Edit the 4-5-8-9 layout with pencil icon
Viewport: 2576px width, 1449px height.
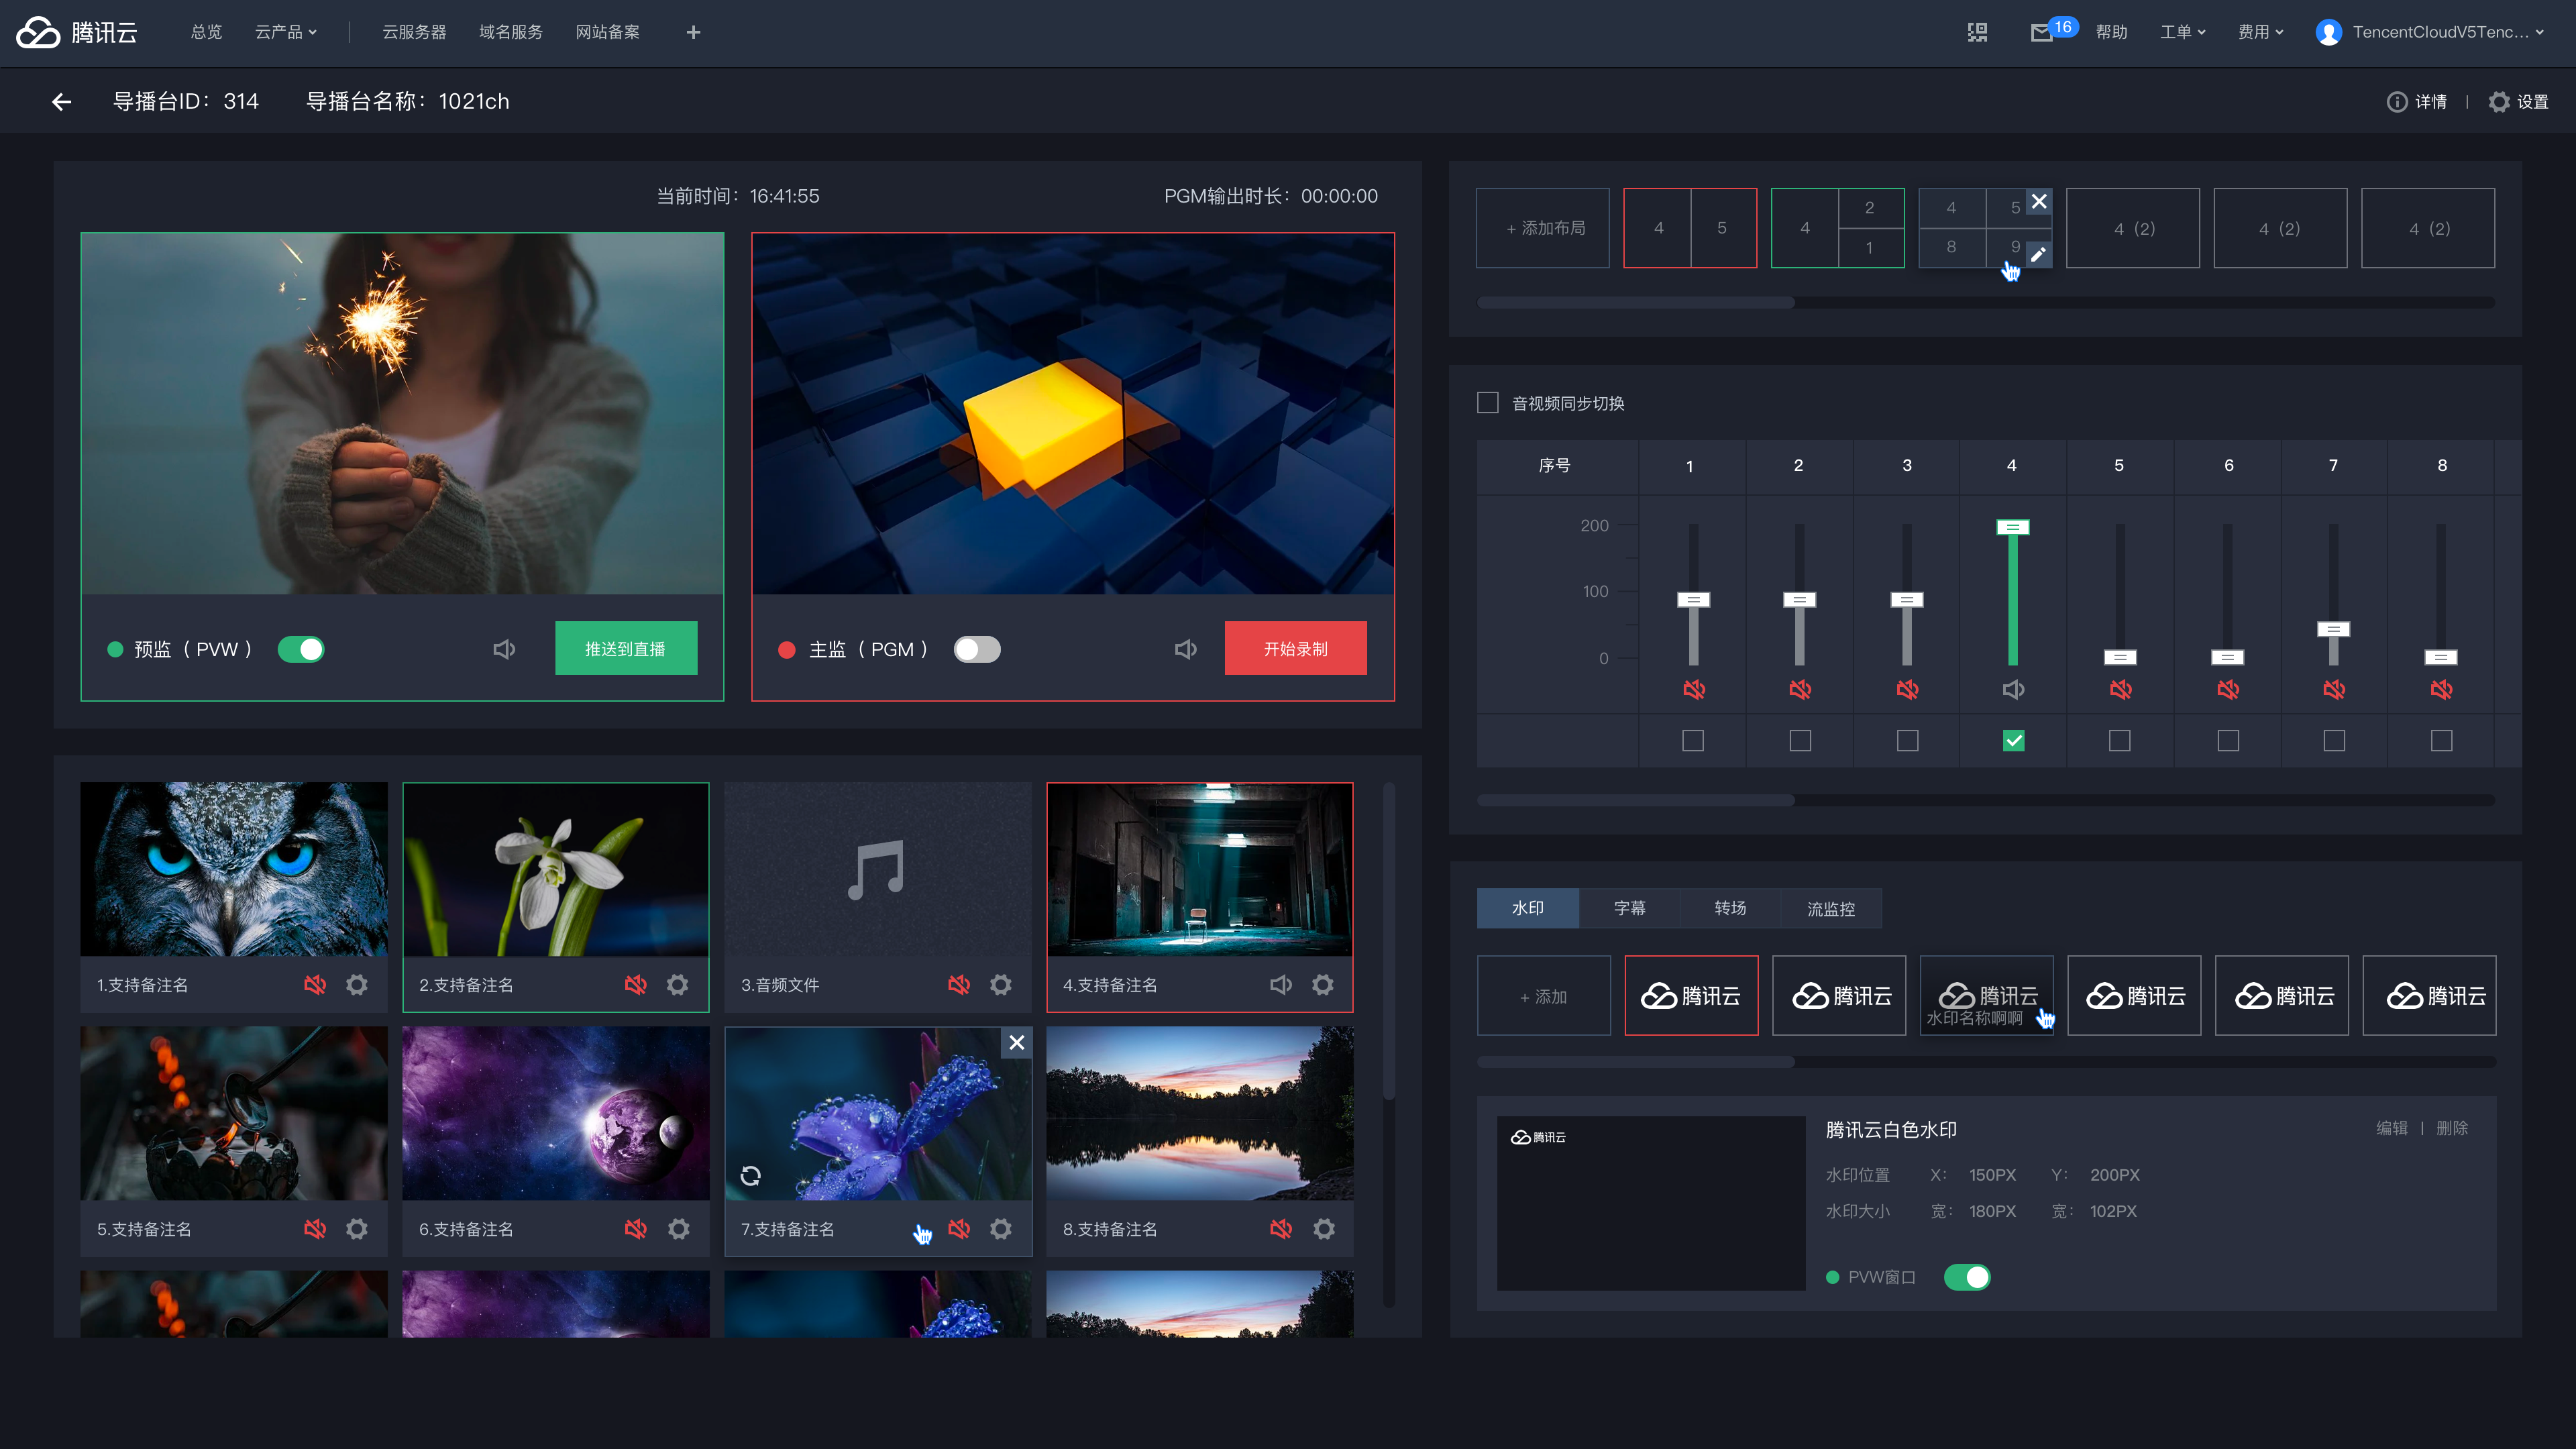point(2038,254)
